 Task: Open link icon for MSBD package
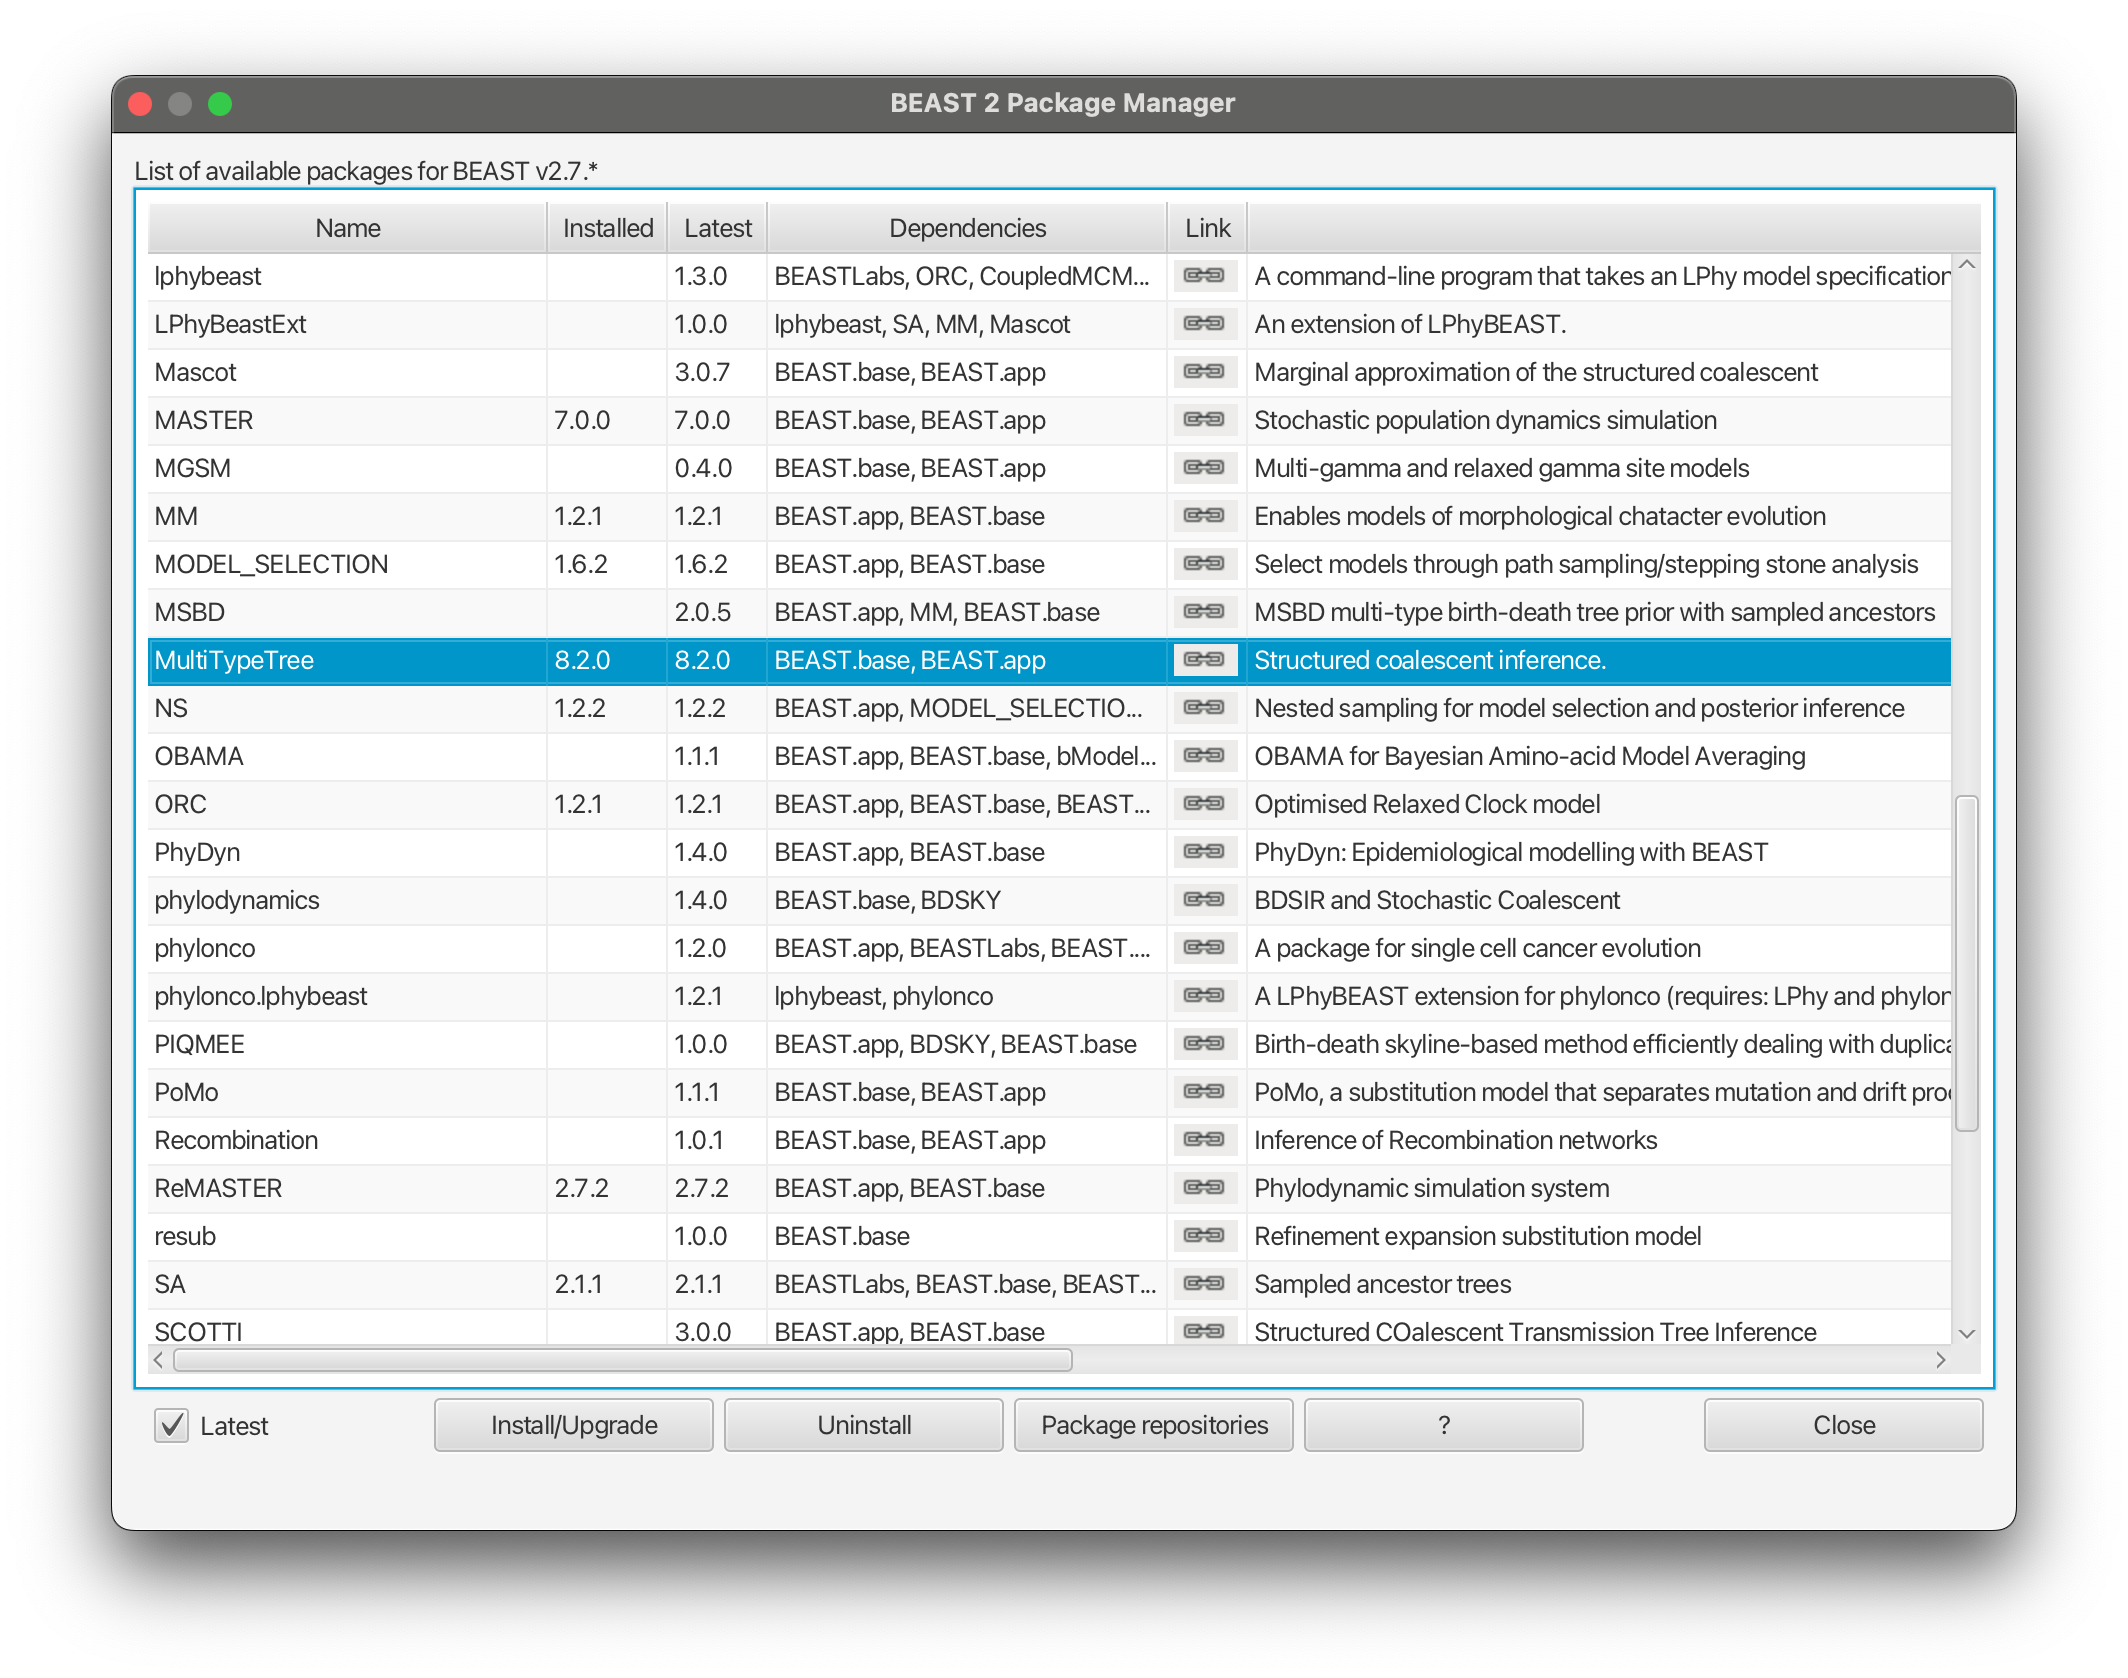click(1204, 612)
